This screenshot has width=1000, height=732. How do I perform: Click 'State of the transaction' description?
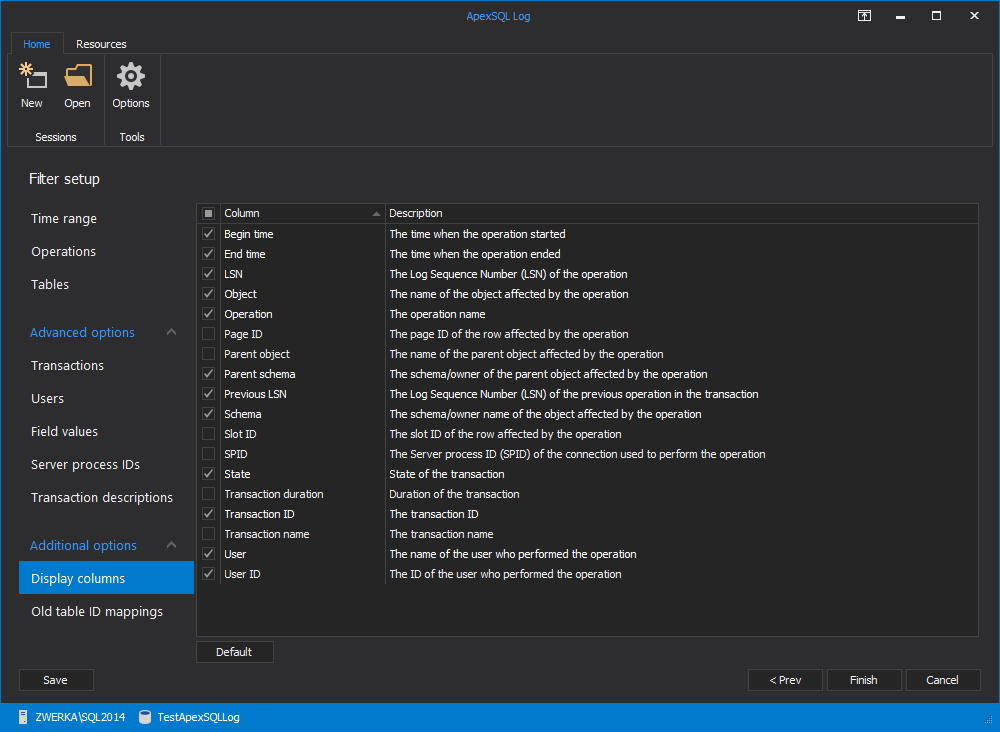[446, 474]
